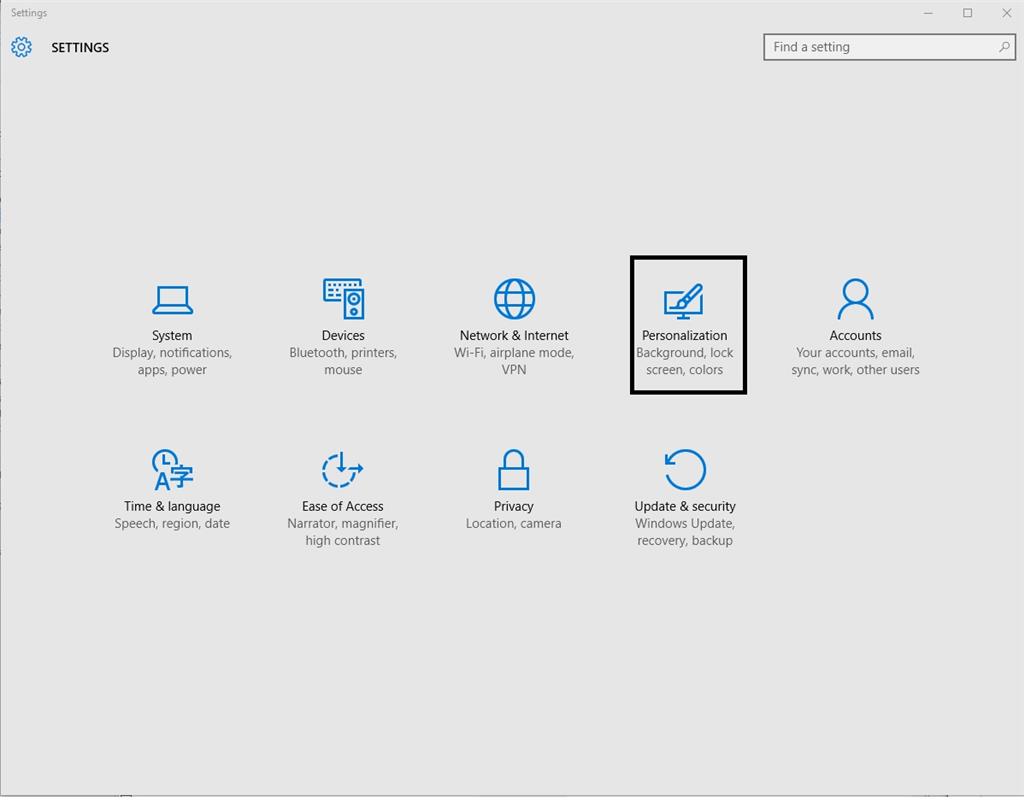Click 'Windows Update, recovery, backup' description
This screenshot has width=1024, height=801.
tap(685, 532)
